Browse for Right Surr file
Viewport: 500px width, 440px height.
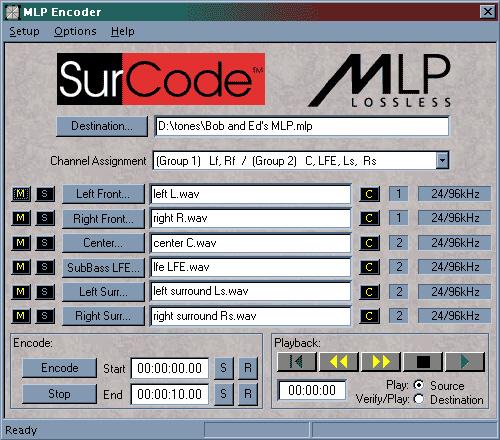(x=103, y=316)
